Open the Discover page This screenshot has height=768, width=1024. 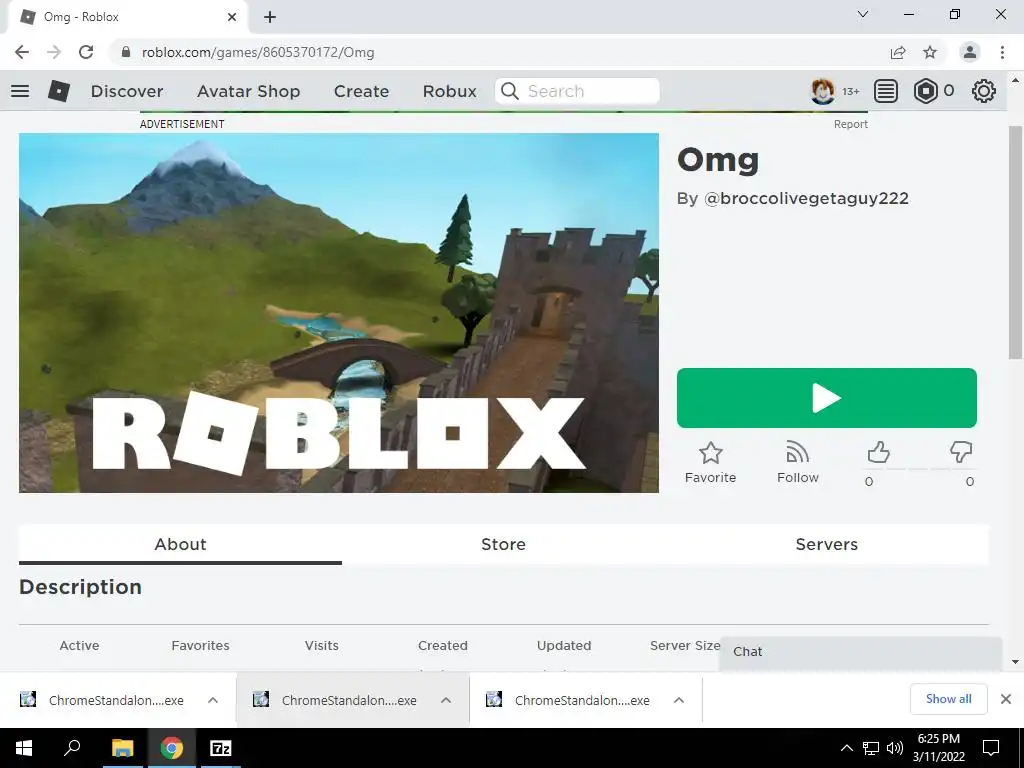pos(127,91)
